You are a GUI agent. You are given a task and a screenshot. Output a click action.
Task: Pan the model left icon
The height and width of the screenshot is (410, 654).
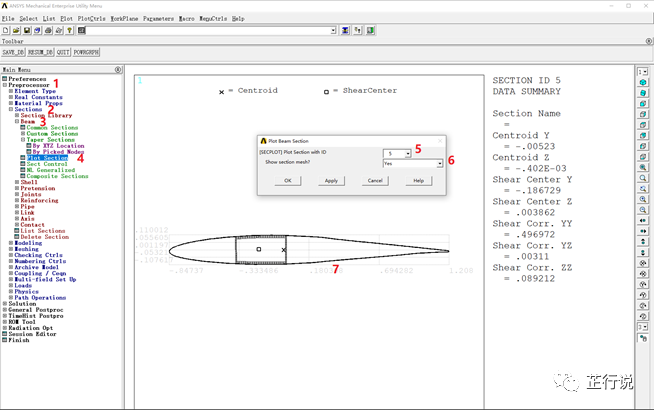[643, 220]
